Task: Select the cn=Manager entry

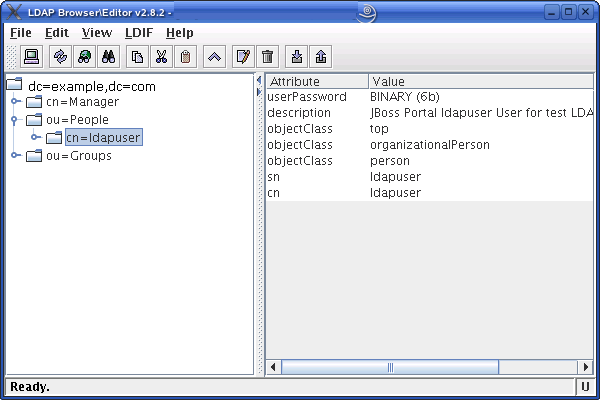Action: 82,102
